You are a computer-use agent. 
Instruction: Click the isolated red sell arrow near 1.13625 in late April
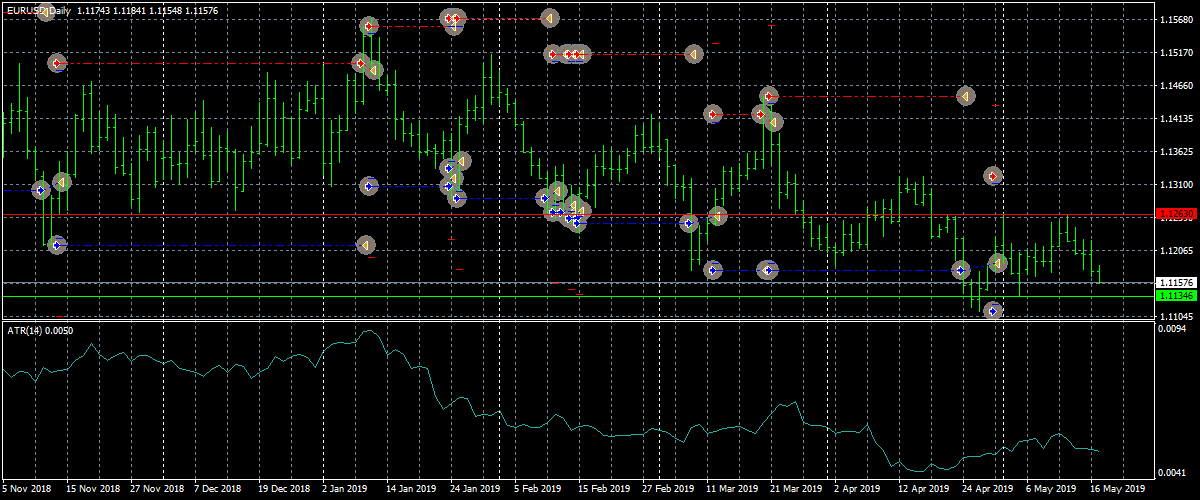[992, 176]
